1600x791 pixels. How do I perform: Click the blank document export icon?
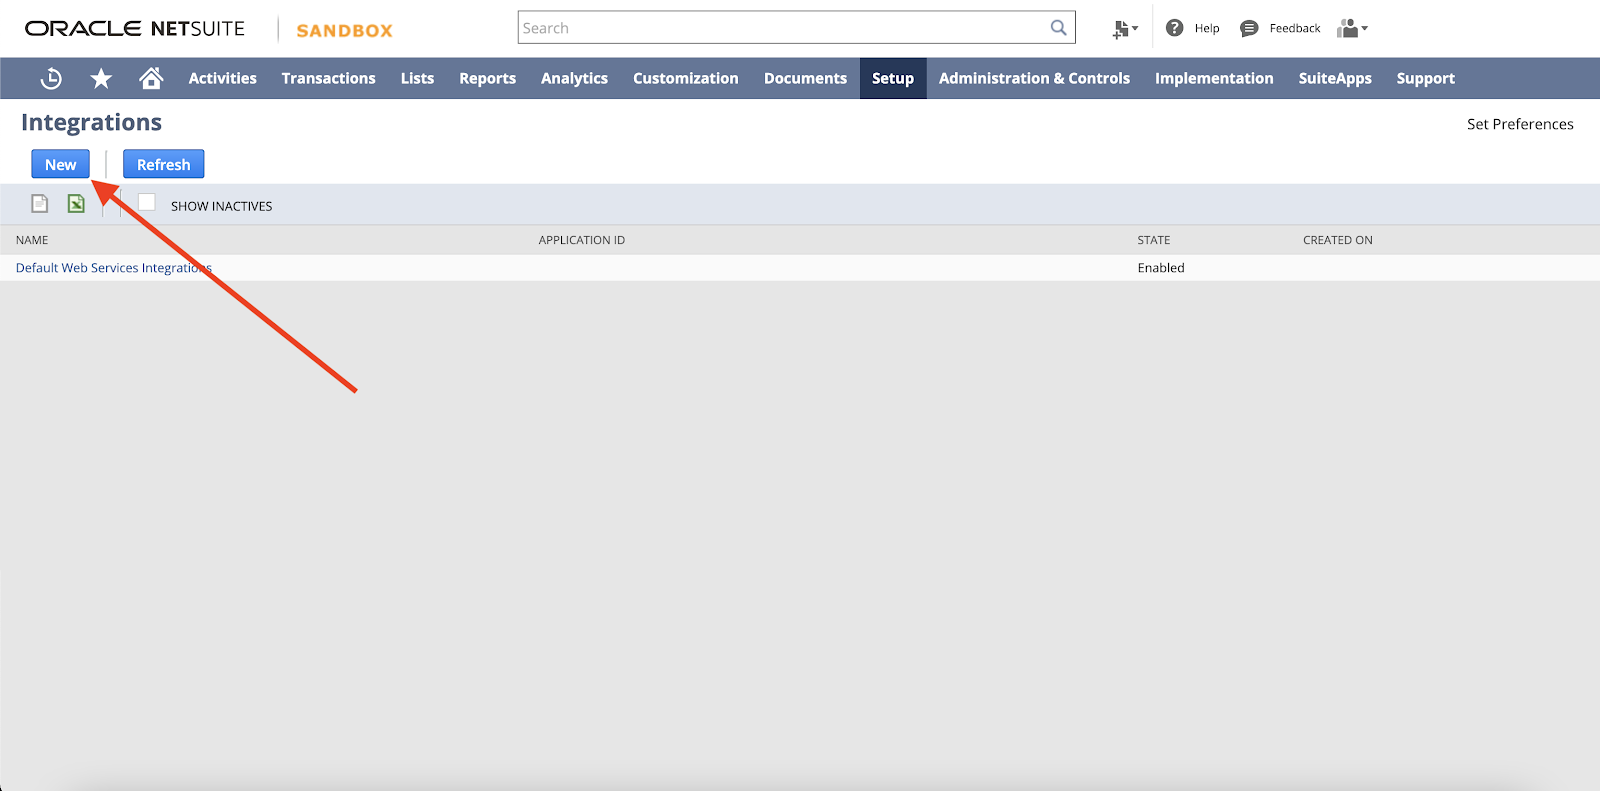coord(40,204)
